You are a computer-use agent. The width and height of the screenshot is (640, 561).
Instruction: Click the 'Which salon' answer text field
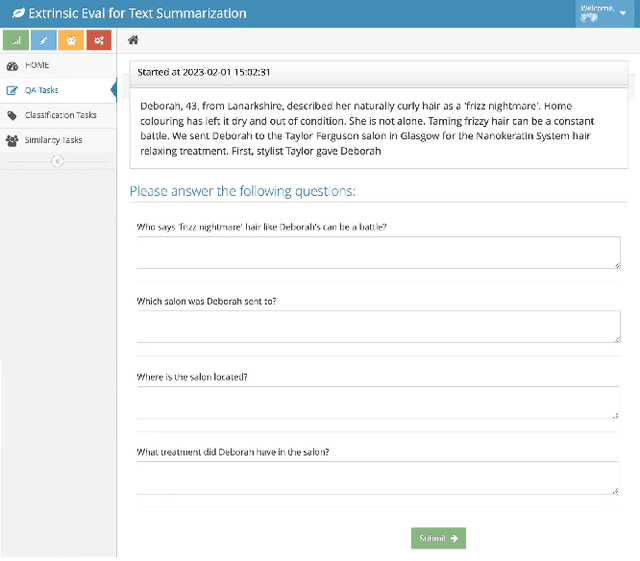click(378, 326)
